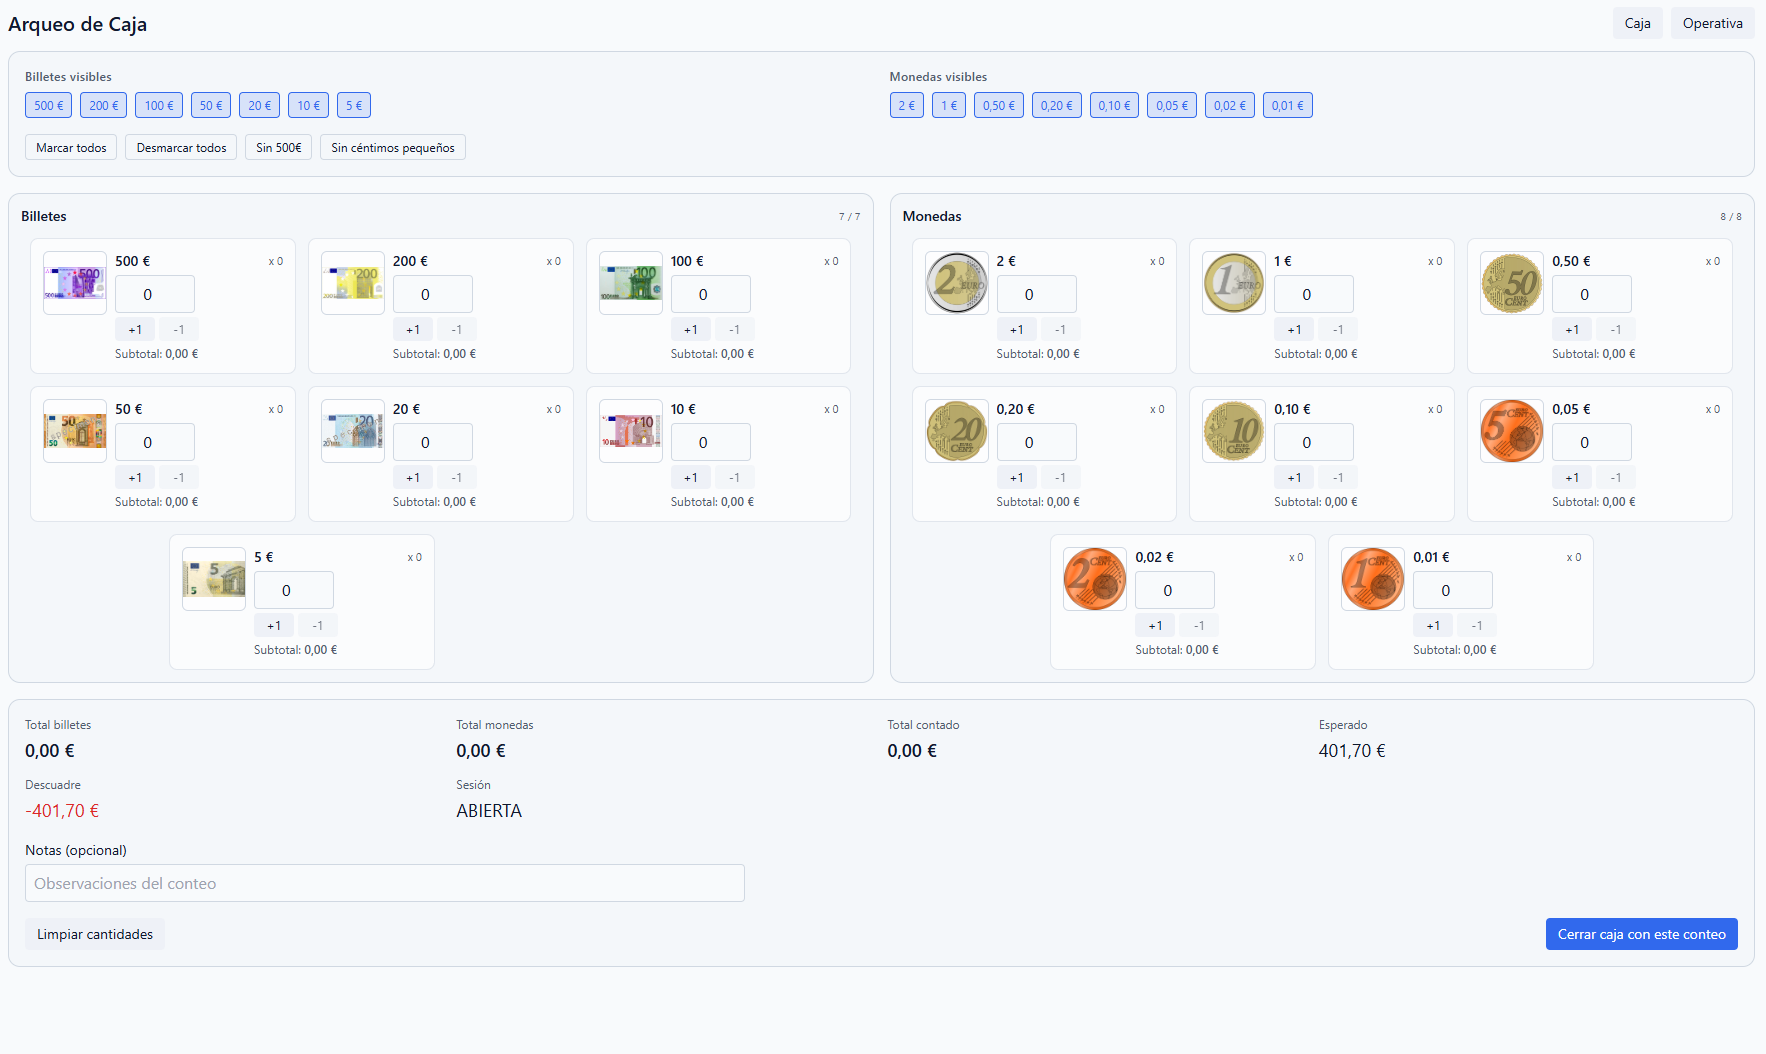Screen dimensions: 1766x1054
Task: Decrease the 50 € count with -1
Action: [x=178, y=477]
